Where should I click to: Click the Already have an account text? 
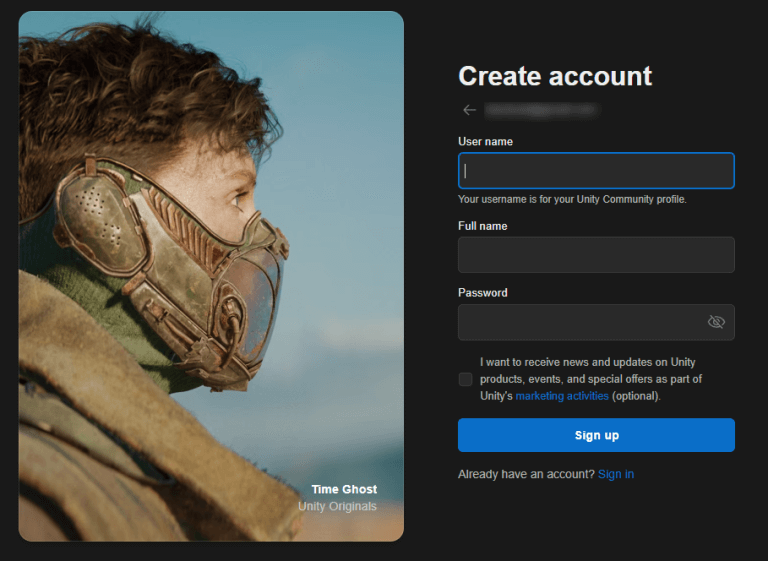pos(526,474)
